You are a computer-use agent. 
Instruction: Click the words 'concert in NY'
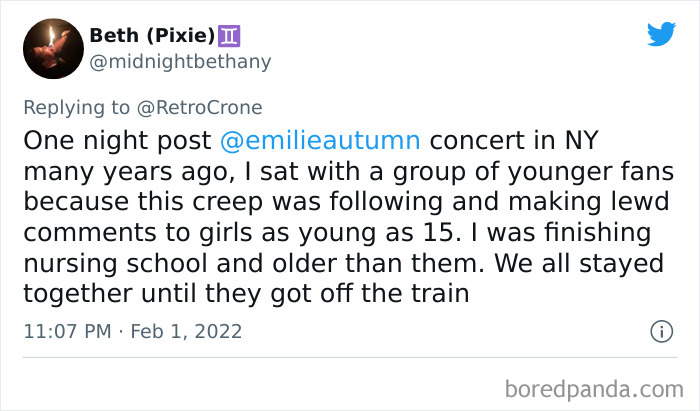pyautogui.click(x=509, y=138)
